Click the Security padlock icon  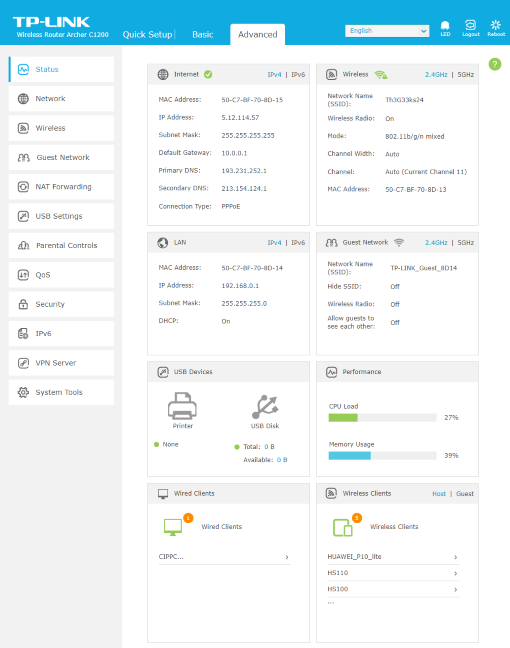point(23,304)
